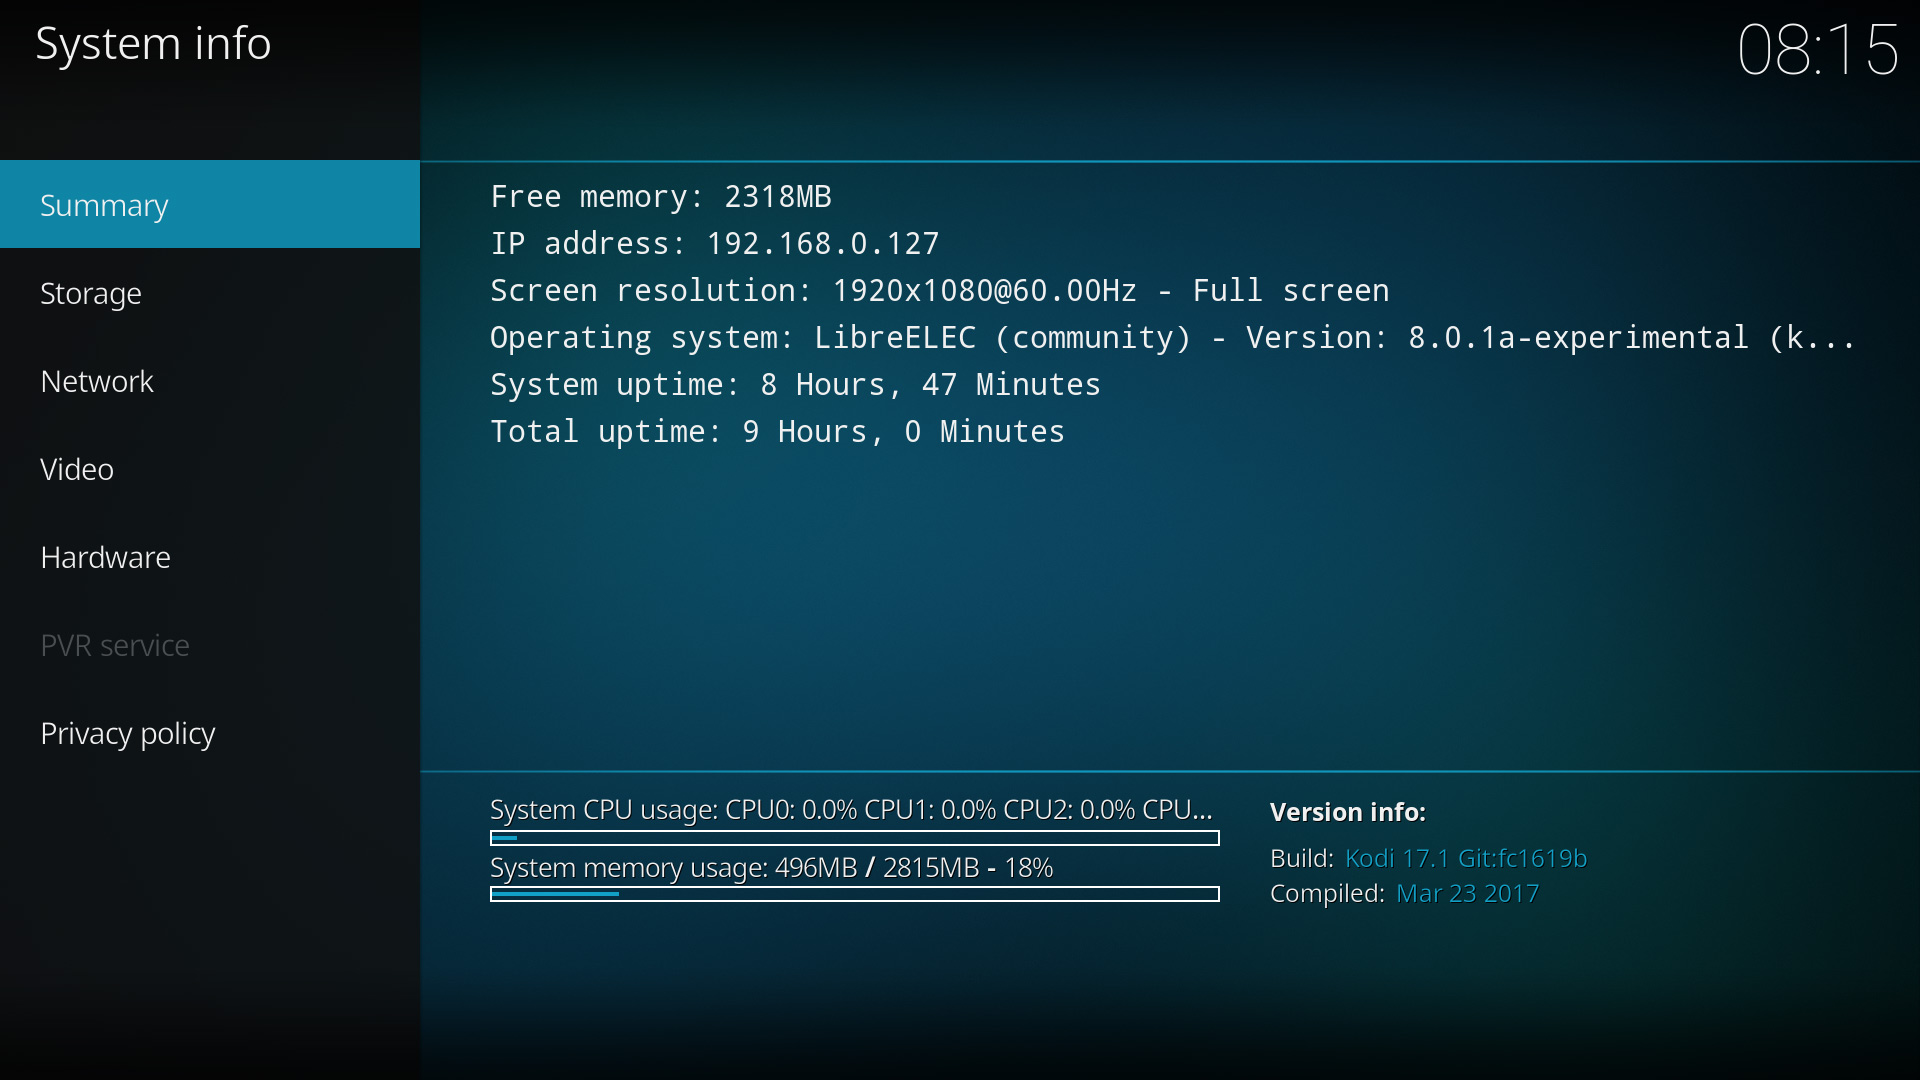
Task: Select the PVR service entry
Action: (115, 645)
